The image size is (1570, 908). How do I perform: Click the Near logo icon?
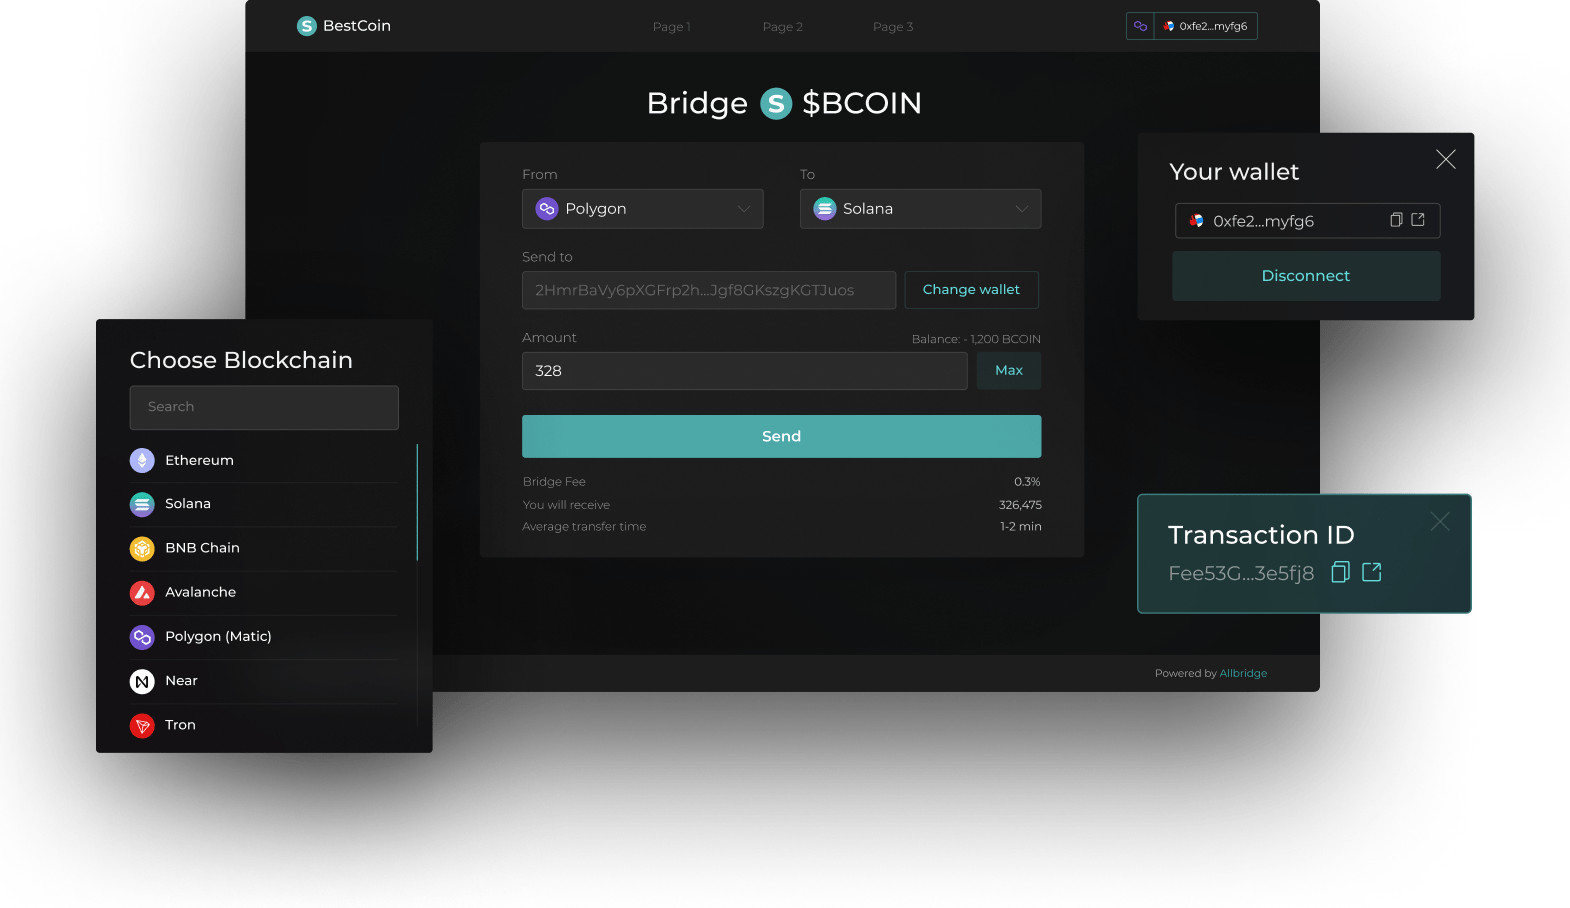tap(142, 681)
